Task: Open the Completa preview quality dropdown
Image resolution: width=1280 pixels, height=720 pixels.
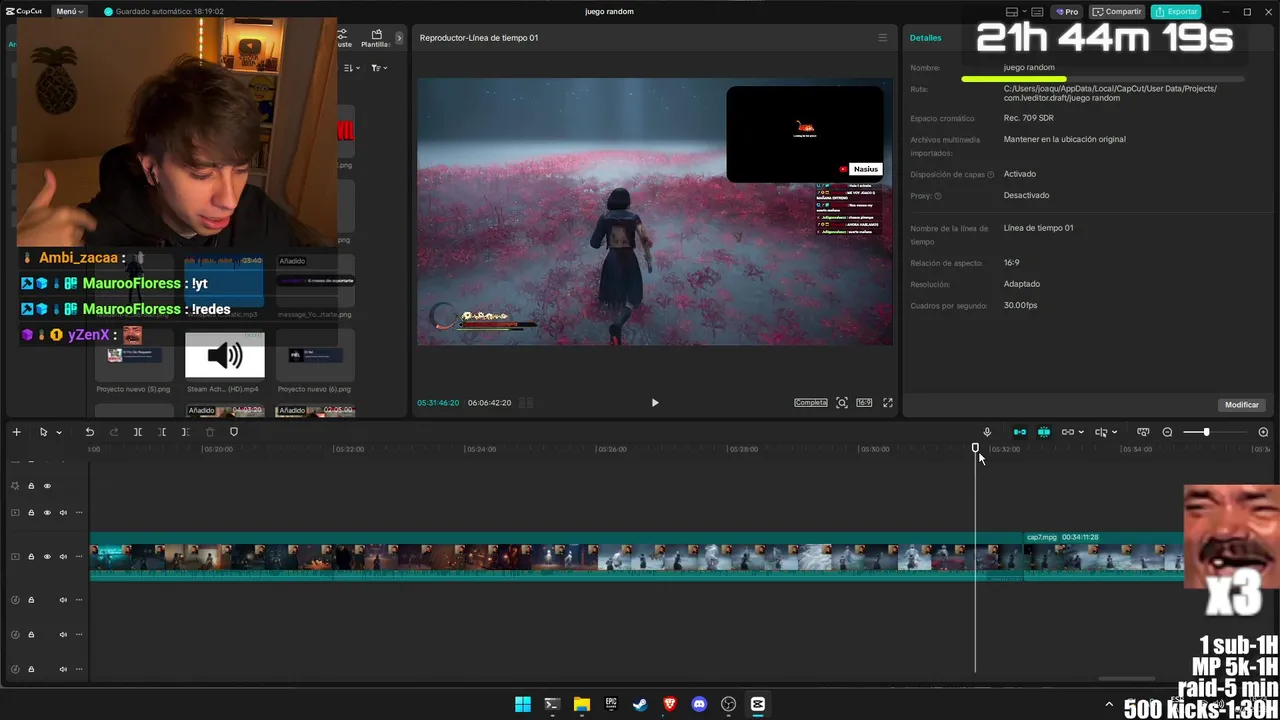Action: pos(811,403)
